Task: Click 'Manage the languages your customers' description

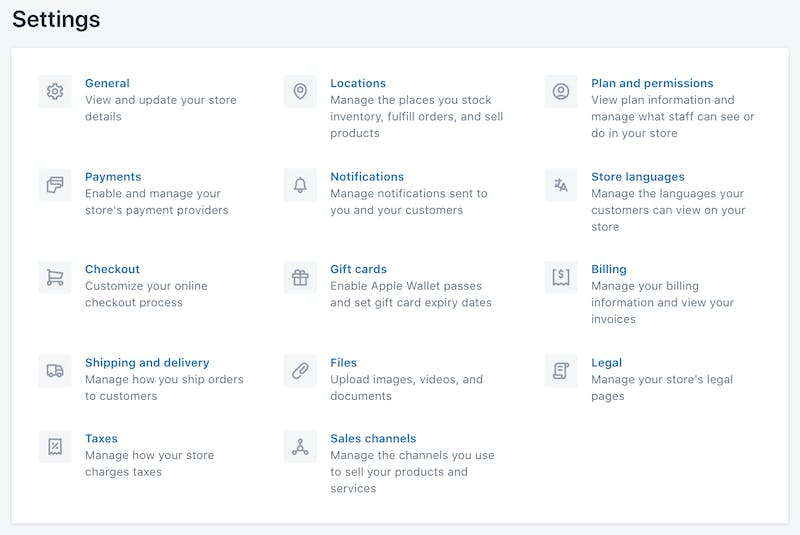Action: [668, 210]
